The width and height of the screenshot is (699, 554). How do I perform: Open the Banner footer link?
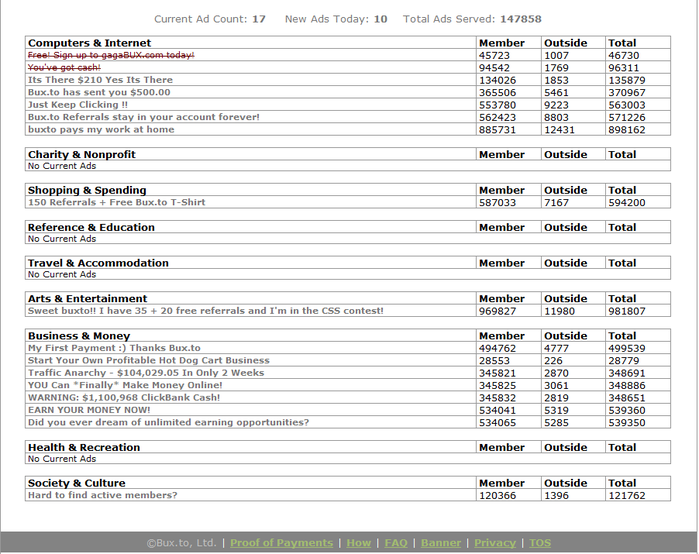point(441,543)
